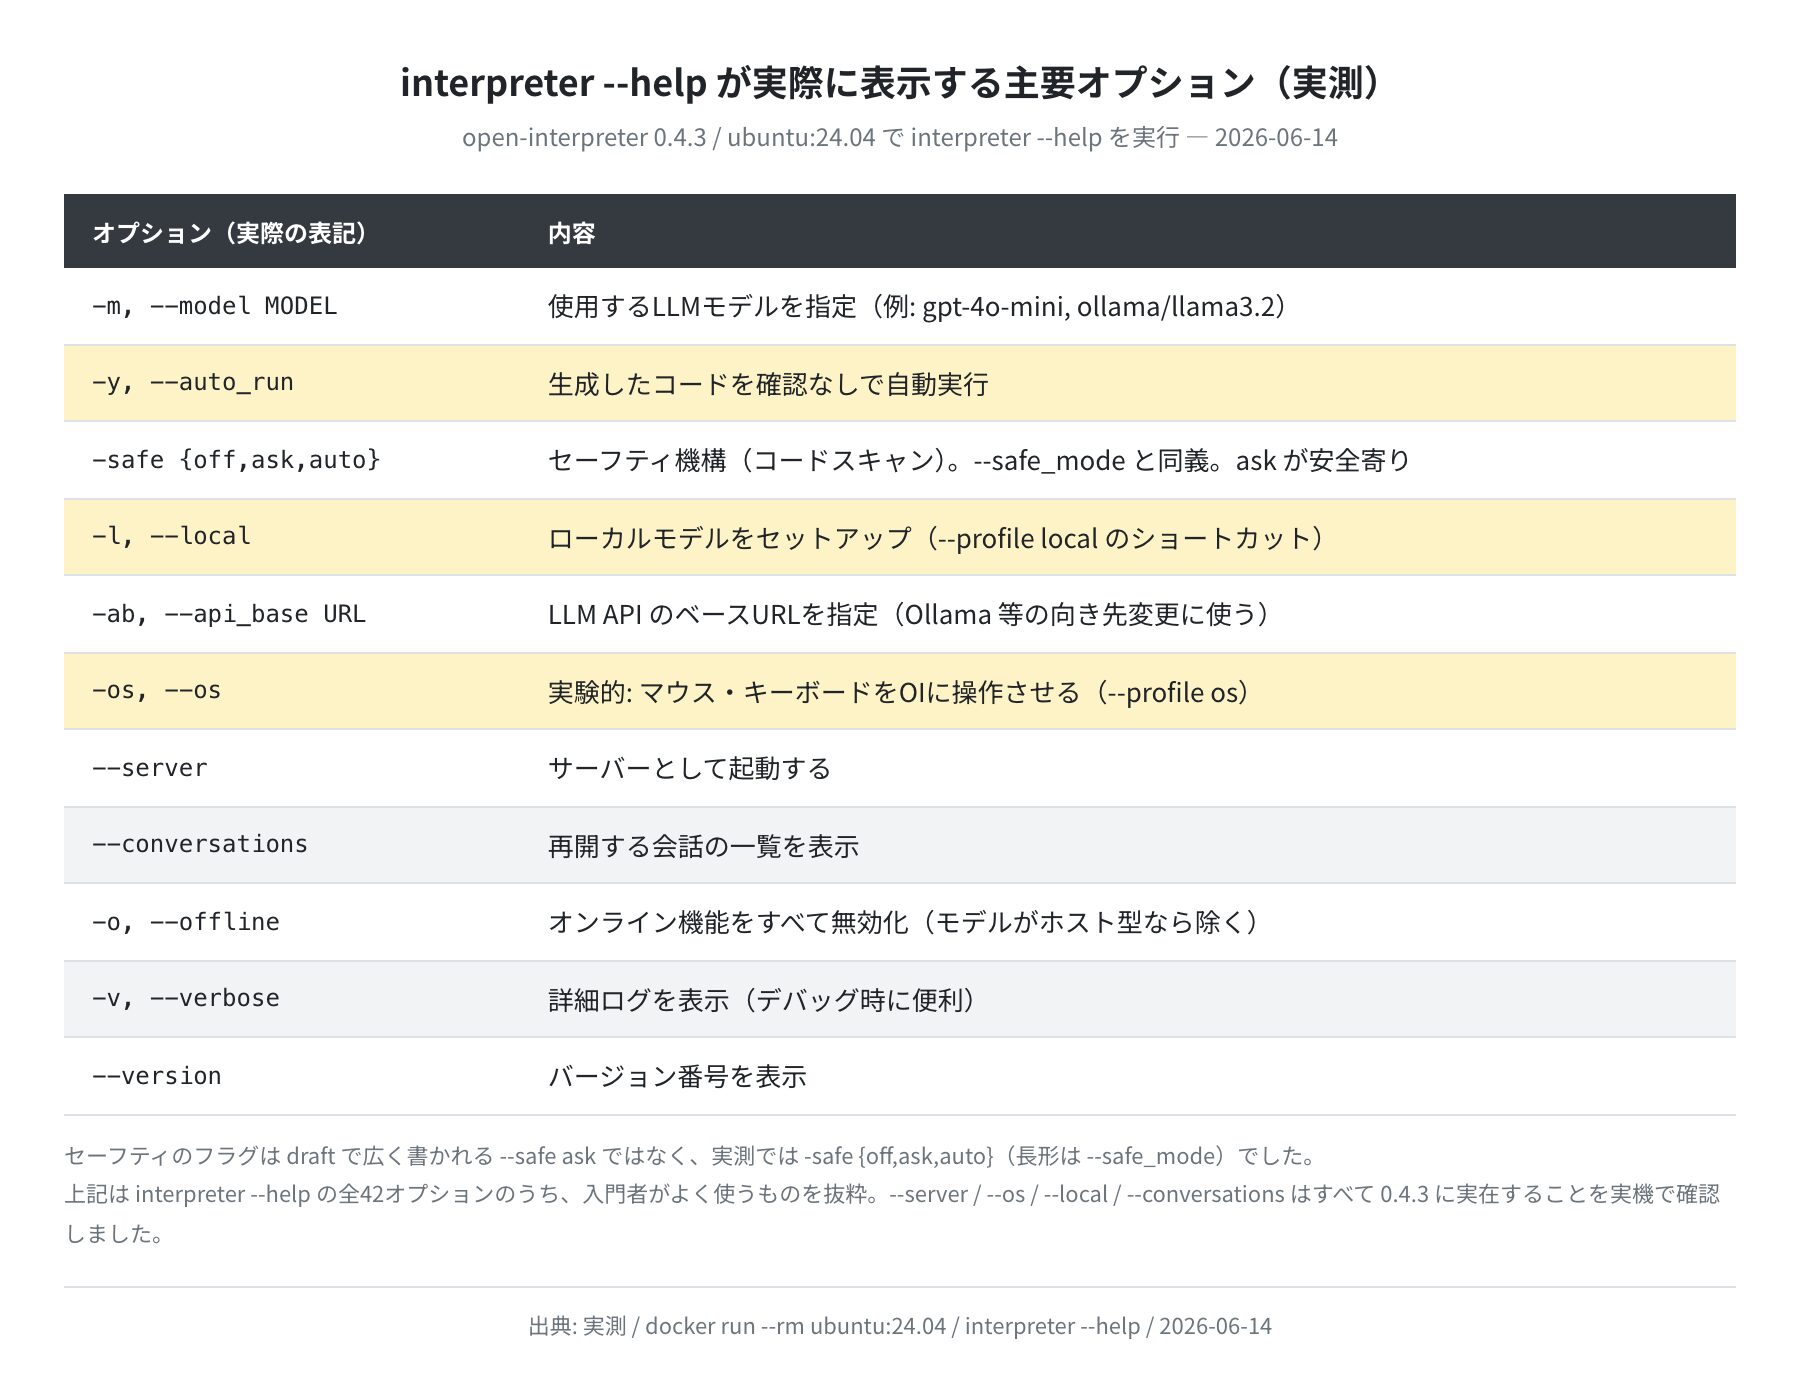Select the description "使用するLLMモデルを指定"
1800x1382 pixels.
702,306
